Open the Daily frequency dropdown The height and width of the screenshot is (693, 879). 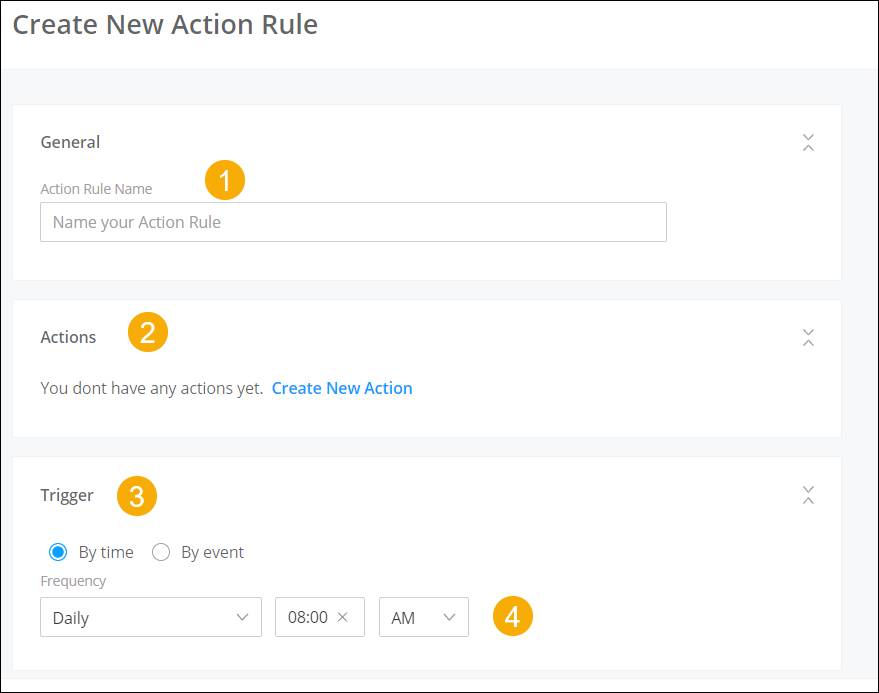[x=151, y=617]
